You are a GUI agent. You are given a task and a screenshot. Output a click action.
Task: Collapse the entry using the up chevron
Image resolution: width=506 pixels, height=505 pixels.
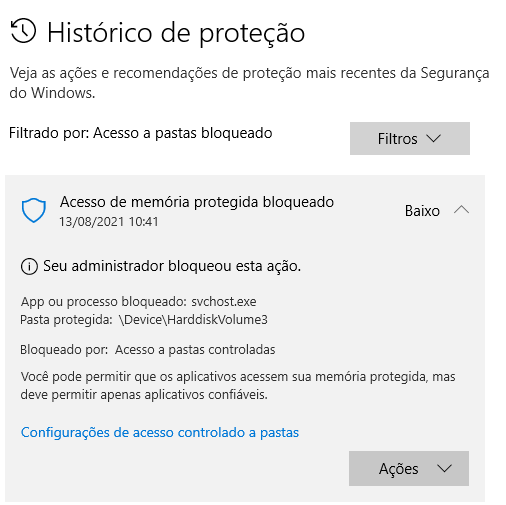461,210
